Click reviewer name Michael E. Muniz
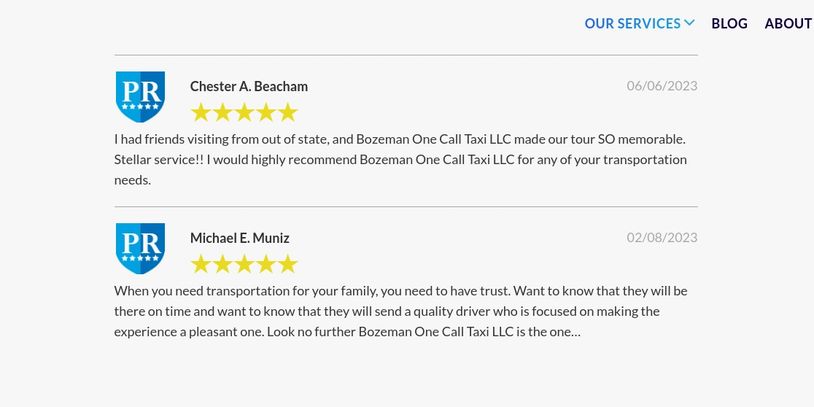This screenshot has height=407, width=814. [240, 238]
